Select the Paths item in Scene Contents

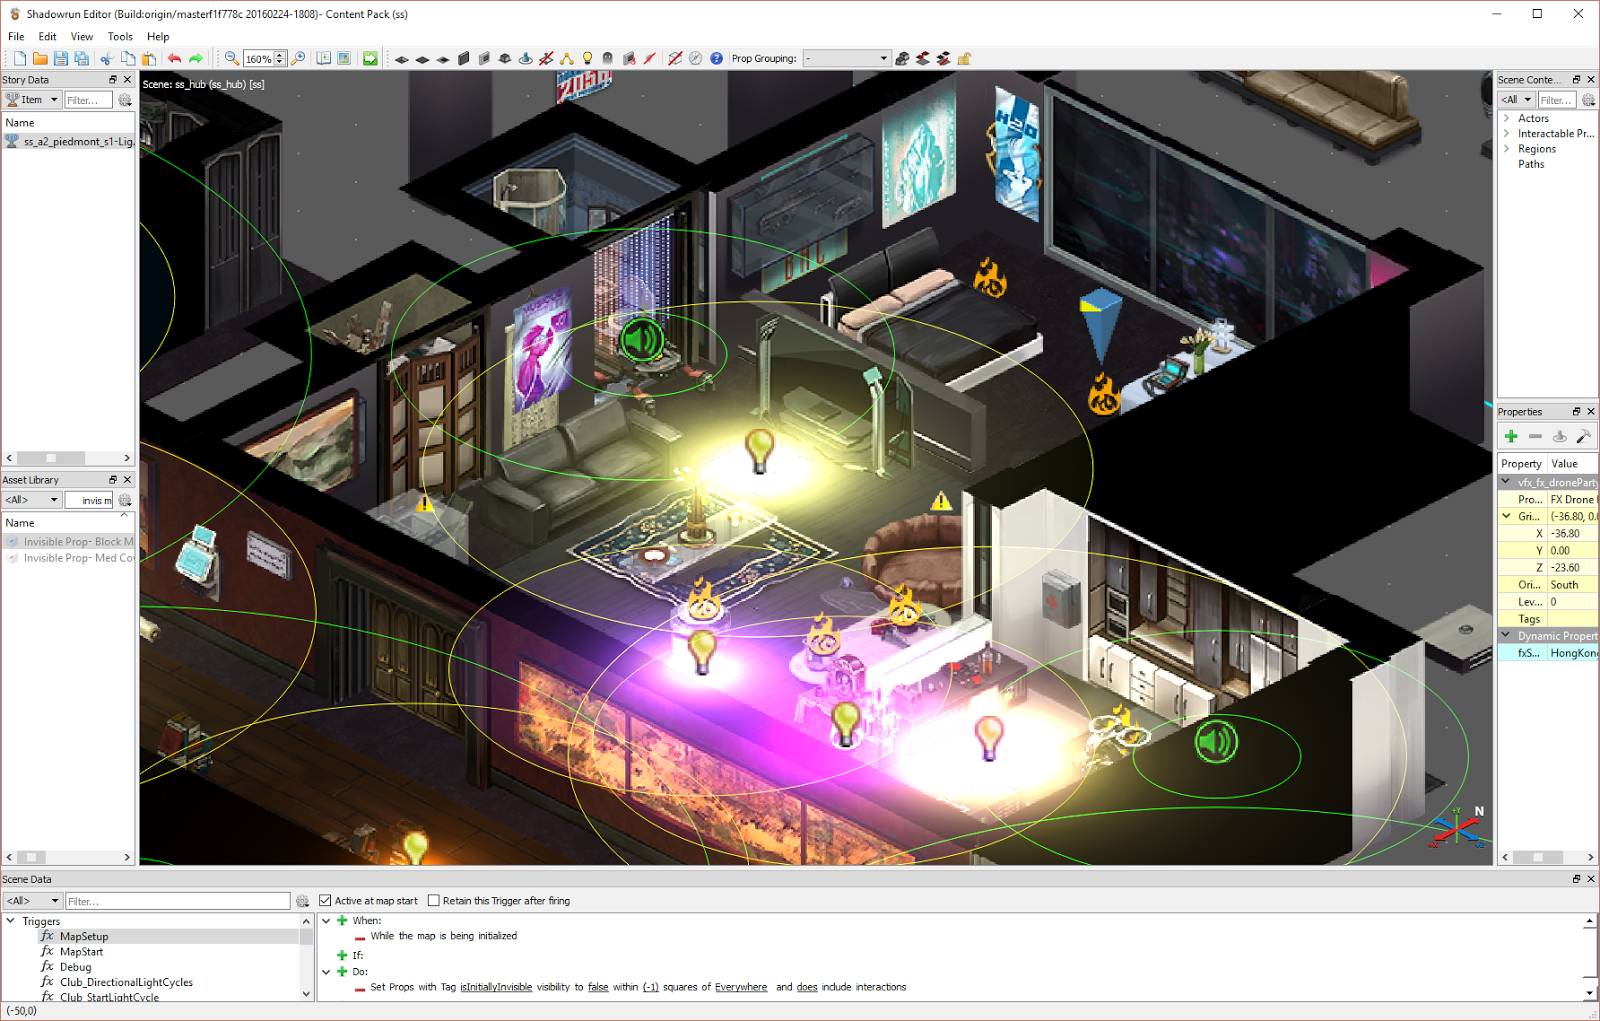pyautogui.click(x=1531, y=164)
